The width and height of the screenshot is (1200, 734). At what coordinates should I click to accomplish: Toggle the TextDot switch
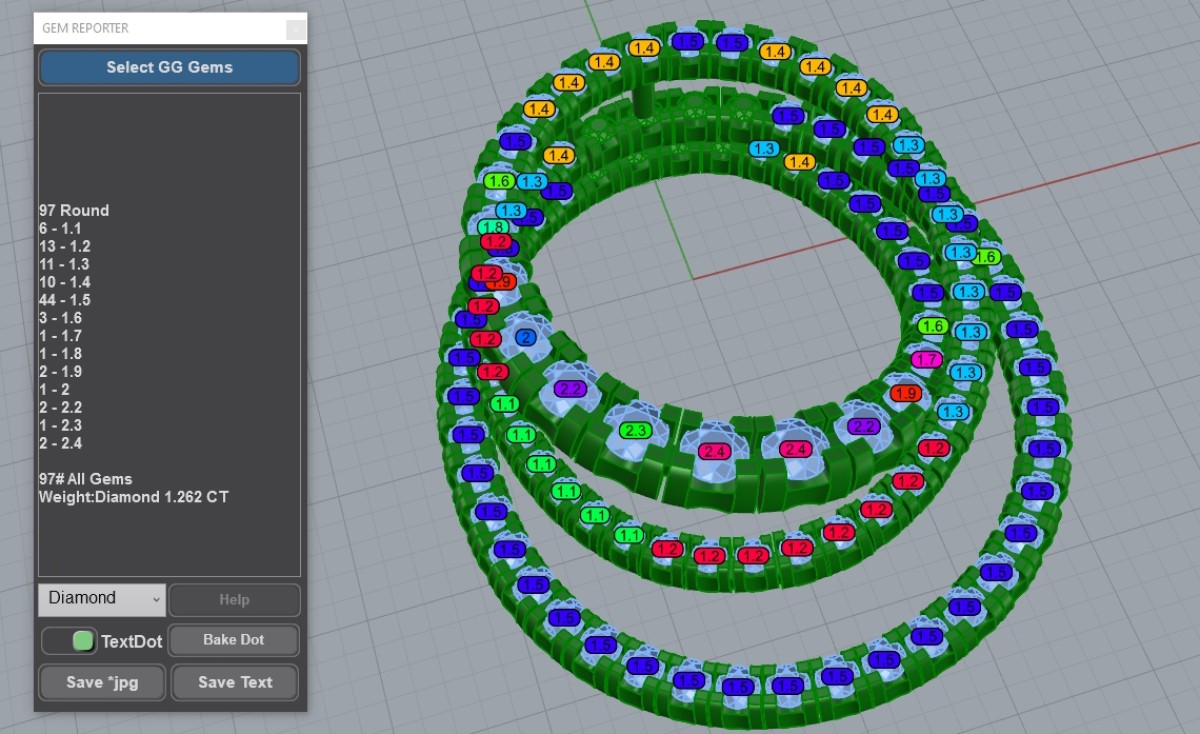70,641
